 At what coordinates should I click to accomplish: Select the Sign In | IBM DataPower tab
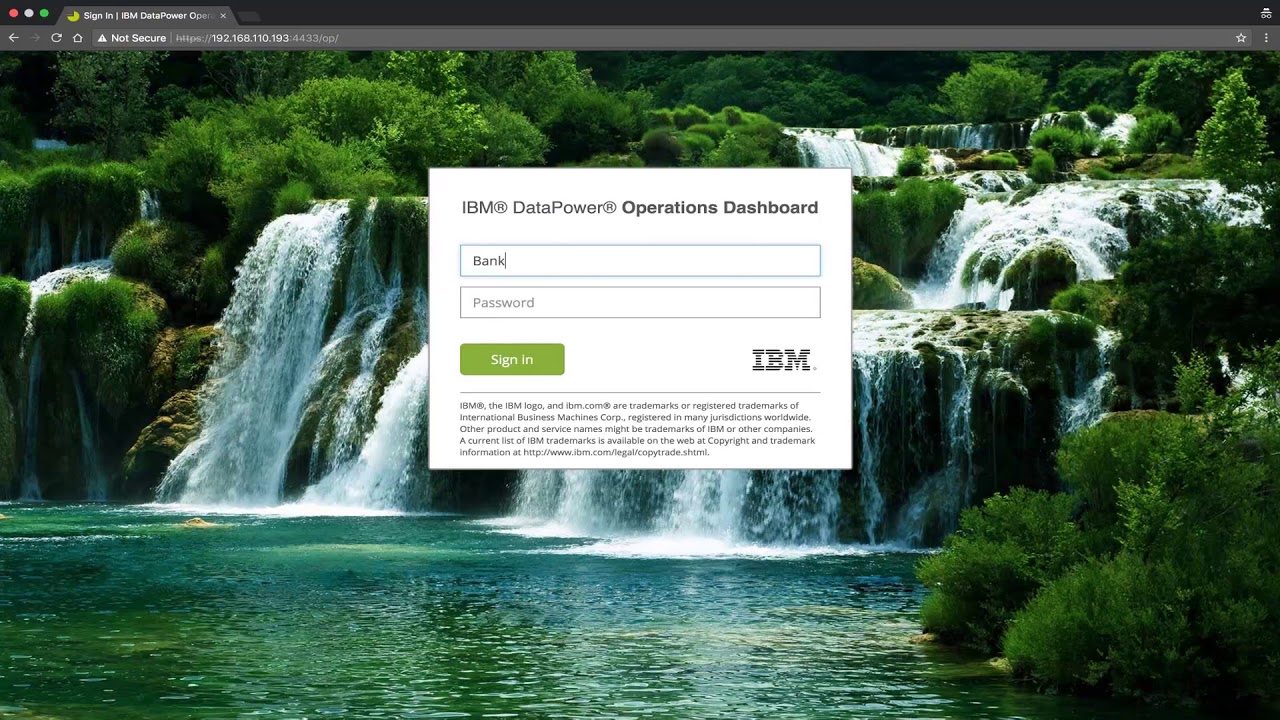pos(146,15)
